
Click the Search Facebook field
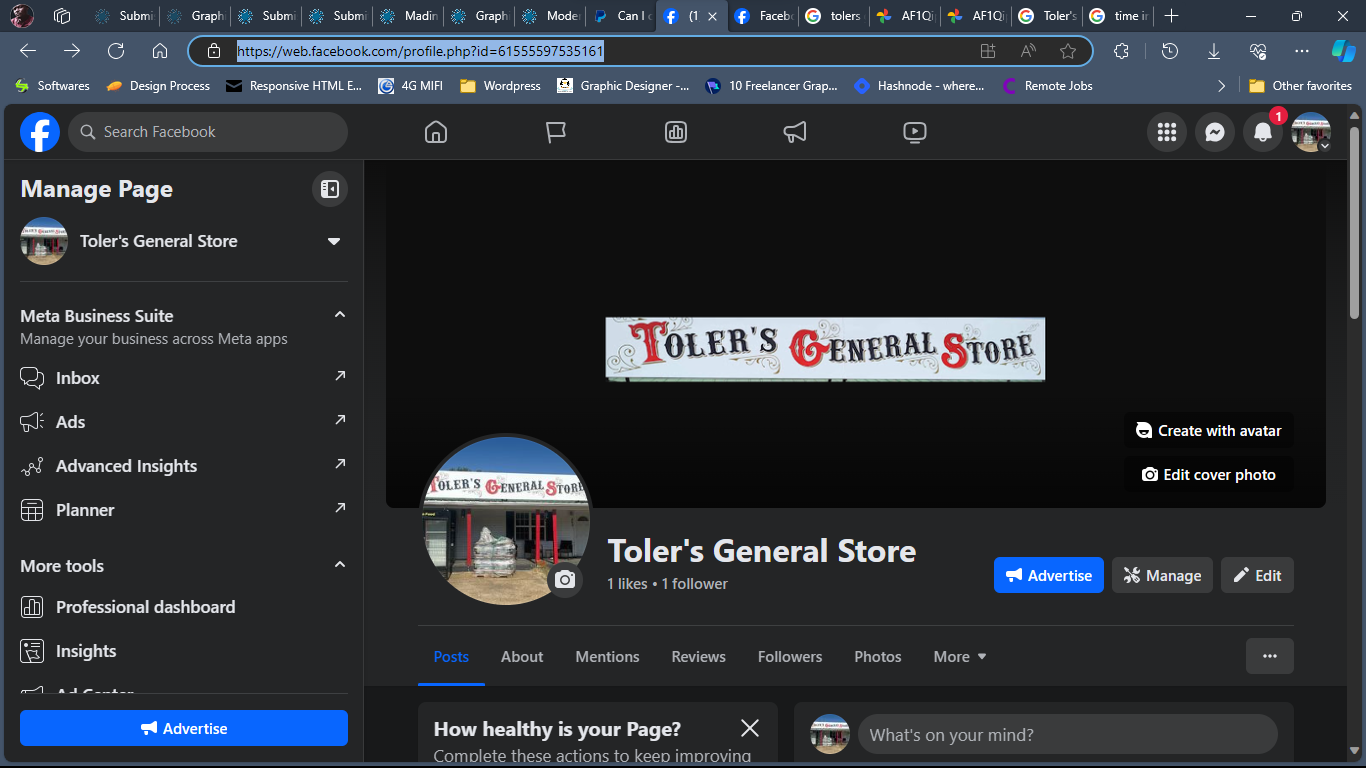(208, 132)
